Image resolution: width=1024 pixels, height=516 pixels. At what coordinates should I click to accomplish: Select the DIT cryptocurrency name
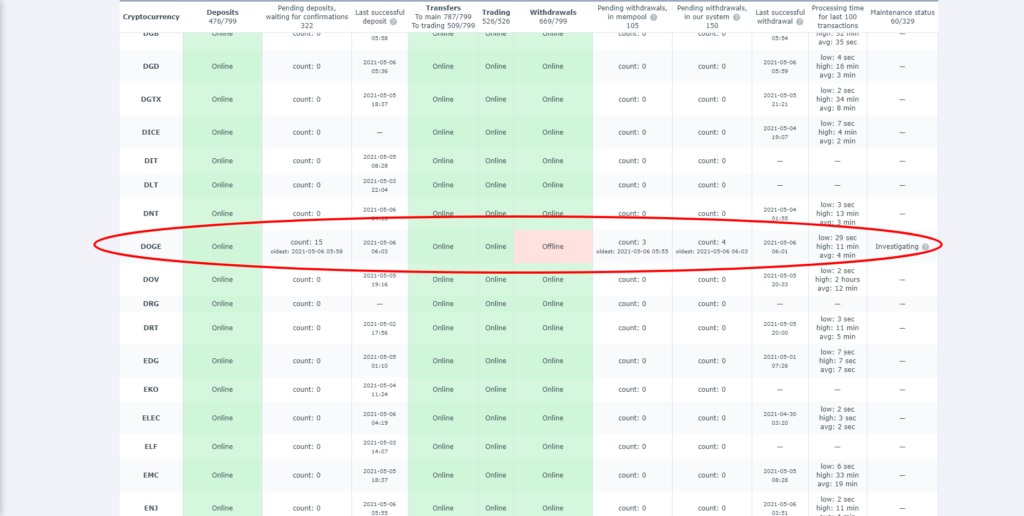(151, 161)
